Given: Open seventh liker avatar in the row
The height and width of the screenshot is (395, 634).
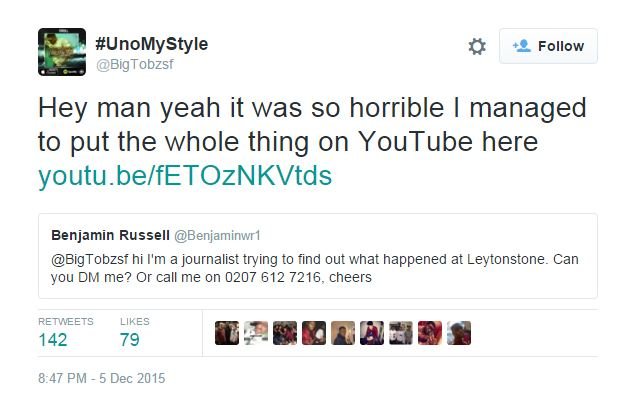Looking at the screenshot, I should pyautogui.click(x=401, y=333).
